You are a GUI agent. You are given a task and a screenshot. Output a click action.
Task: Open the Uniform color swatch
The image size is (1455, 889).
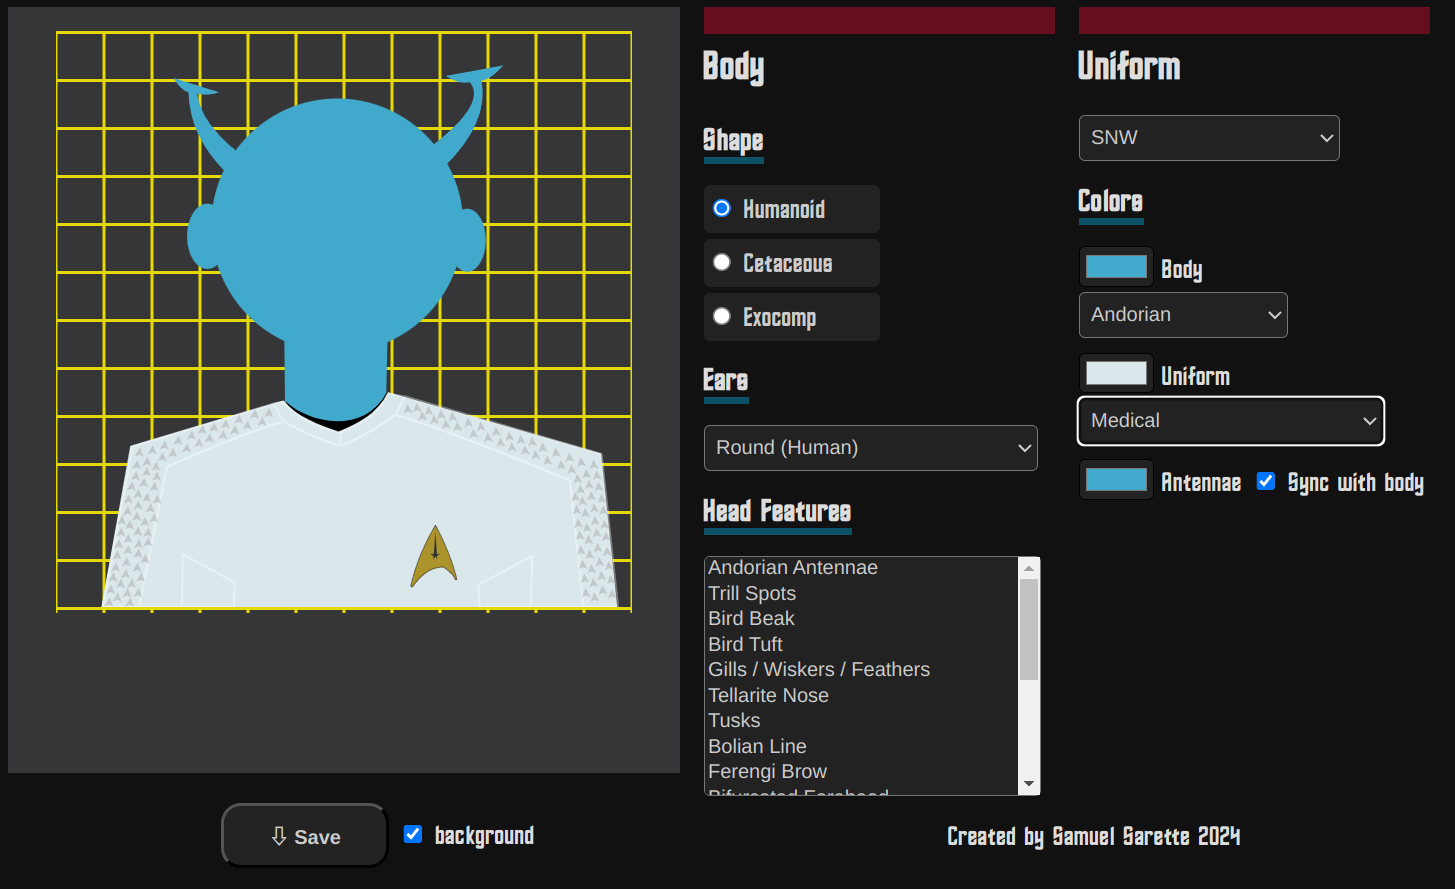tap(1116, 374)
